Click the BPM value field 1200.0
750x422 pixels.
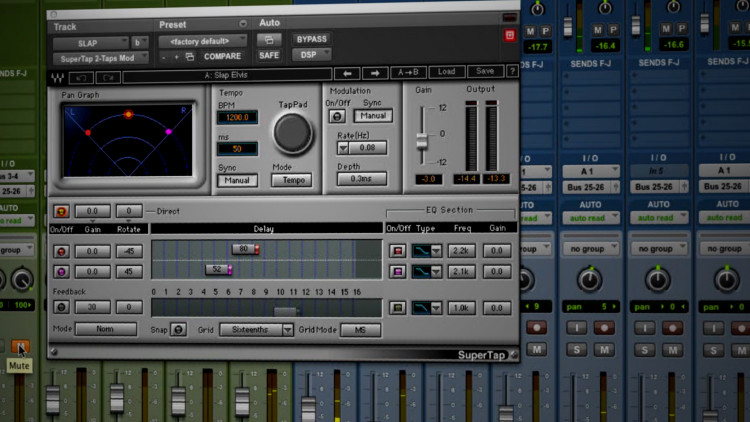click(x=237, y=117)
